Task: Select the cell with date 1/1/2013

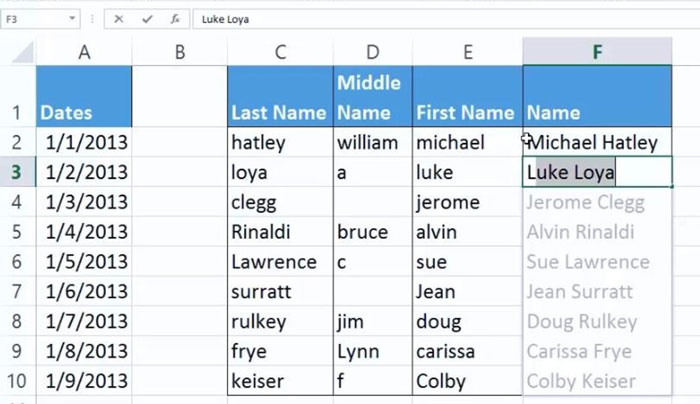Action: [84, 142]
